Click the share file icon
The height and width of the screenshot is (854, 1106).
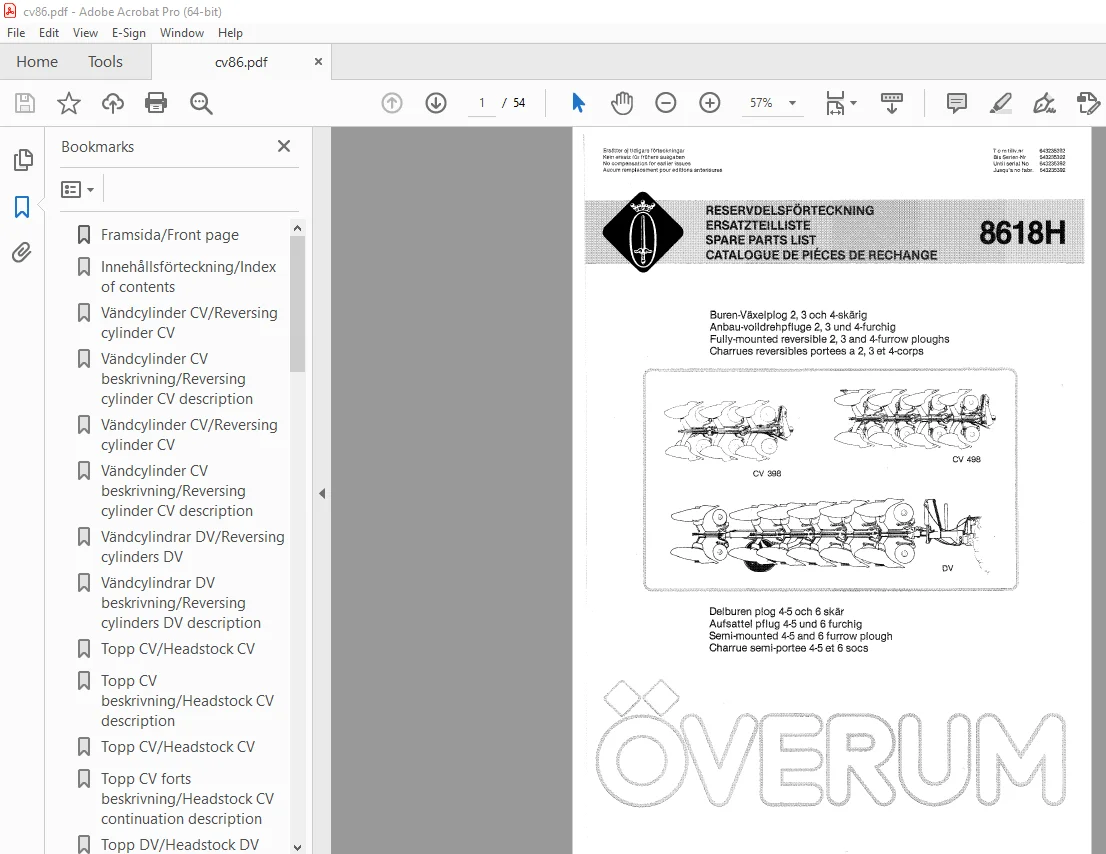(x=1088, y=103)
